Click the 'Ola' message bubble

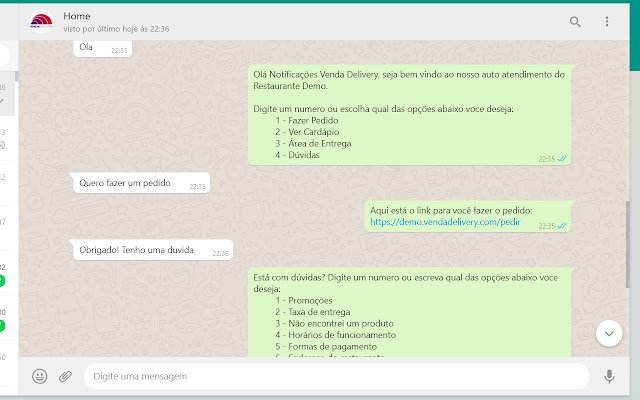[102, 48]
